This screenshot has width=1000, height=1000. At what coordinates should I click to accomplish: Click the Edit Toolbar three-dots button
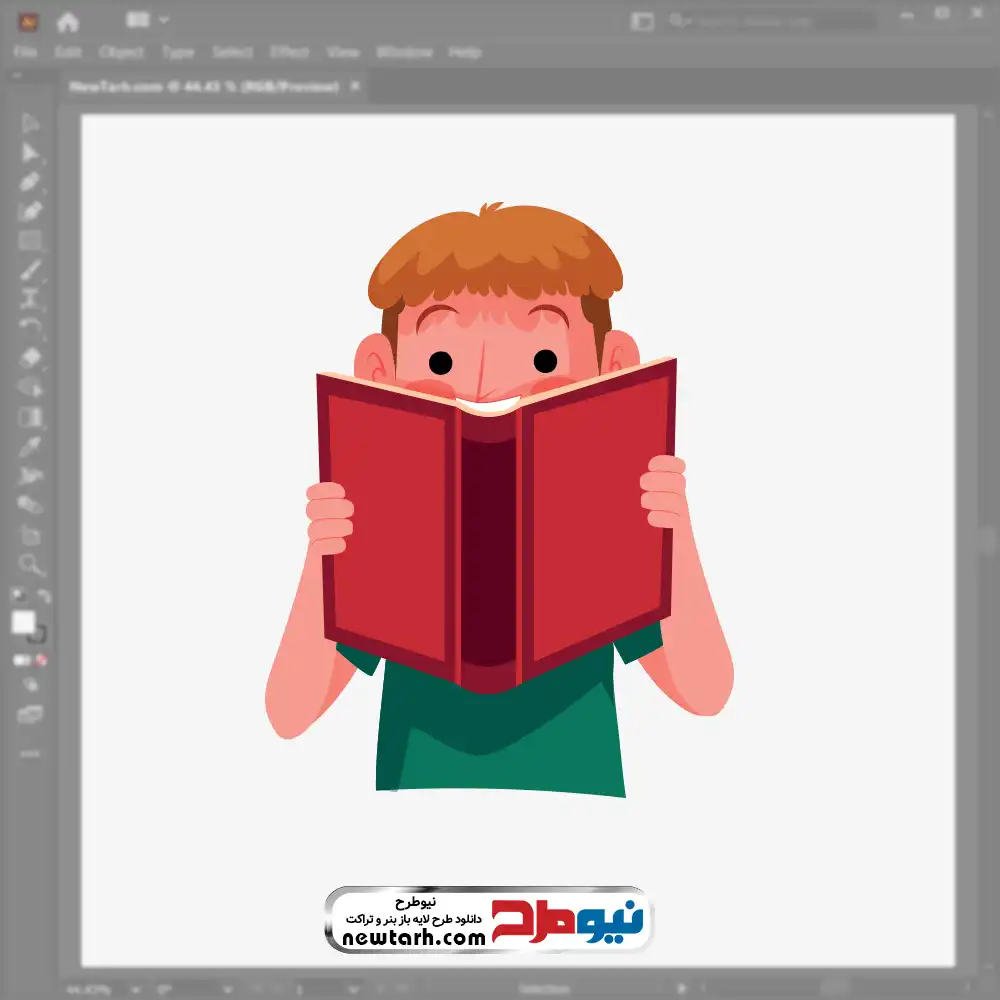click(30, 753)
